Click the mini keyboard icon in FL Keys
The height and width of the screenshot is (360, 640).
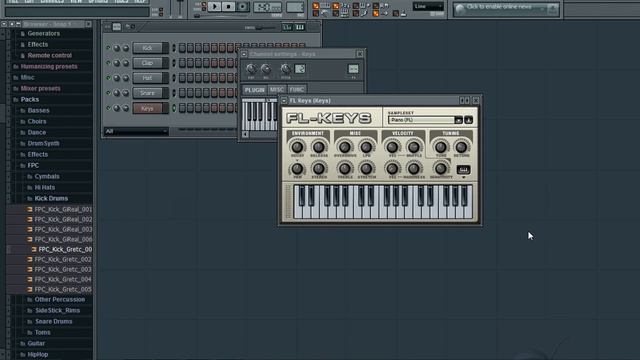[x=463, y=169]
